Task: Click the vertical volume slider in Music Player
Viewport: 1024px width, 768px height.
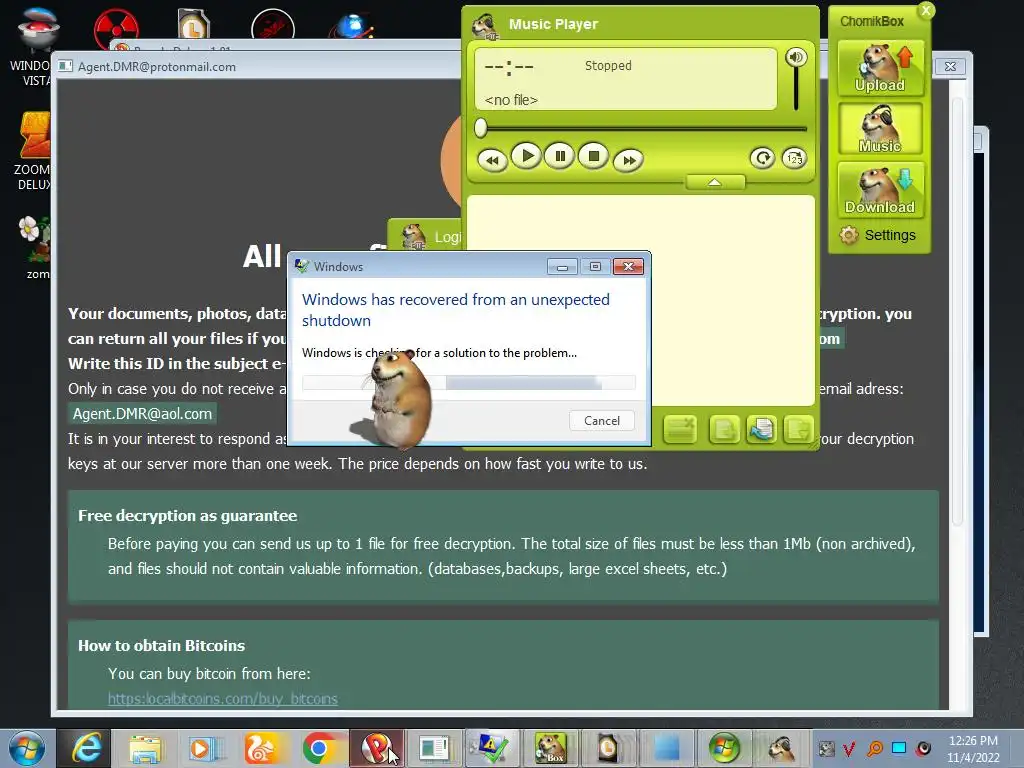Action: [x=796, y=88]
